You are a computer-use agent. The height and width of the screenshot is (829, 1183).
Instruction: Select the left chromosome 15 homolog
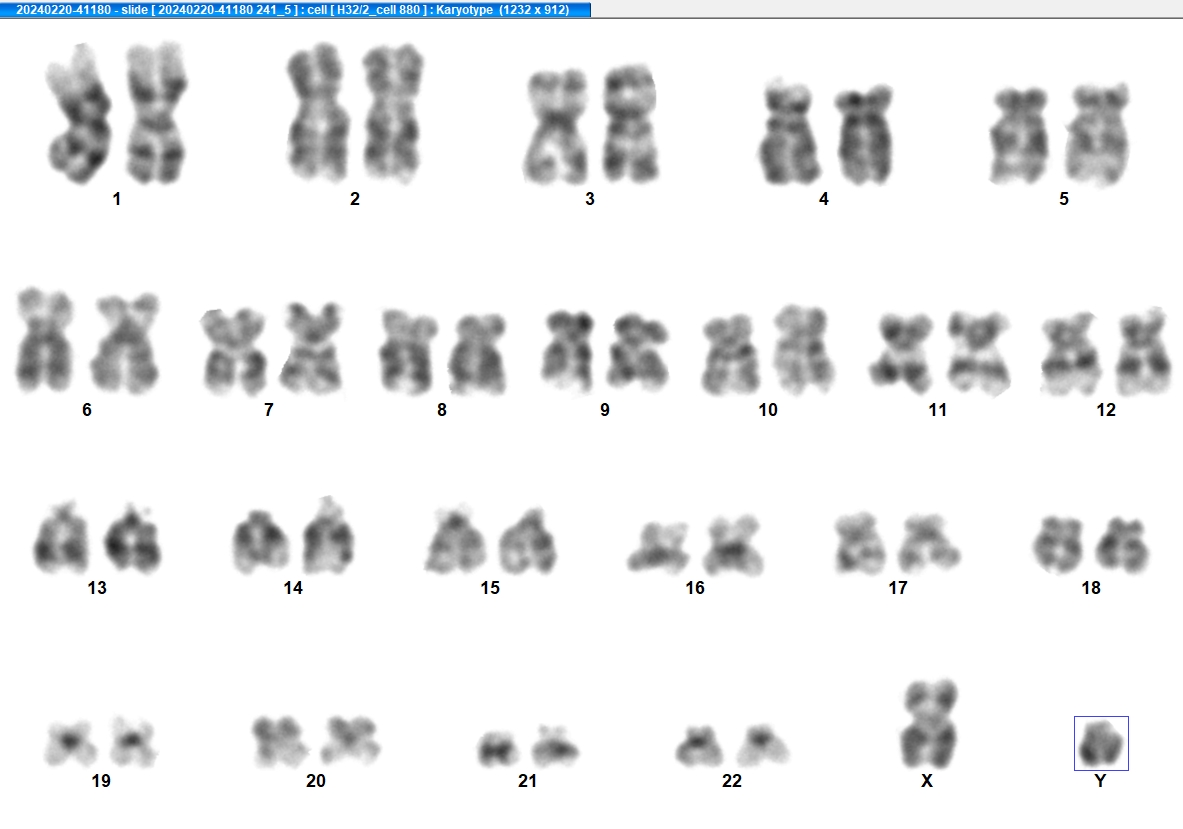pyautogui.click(x=455, y=540)
